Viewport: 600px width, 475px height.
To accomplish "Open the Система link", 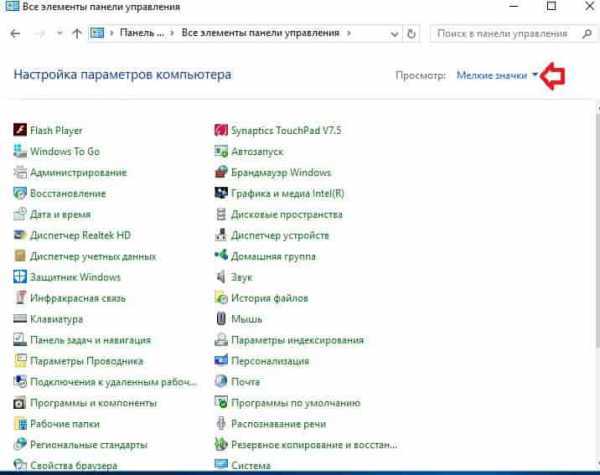I will (251, 465).
